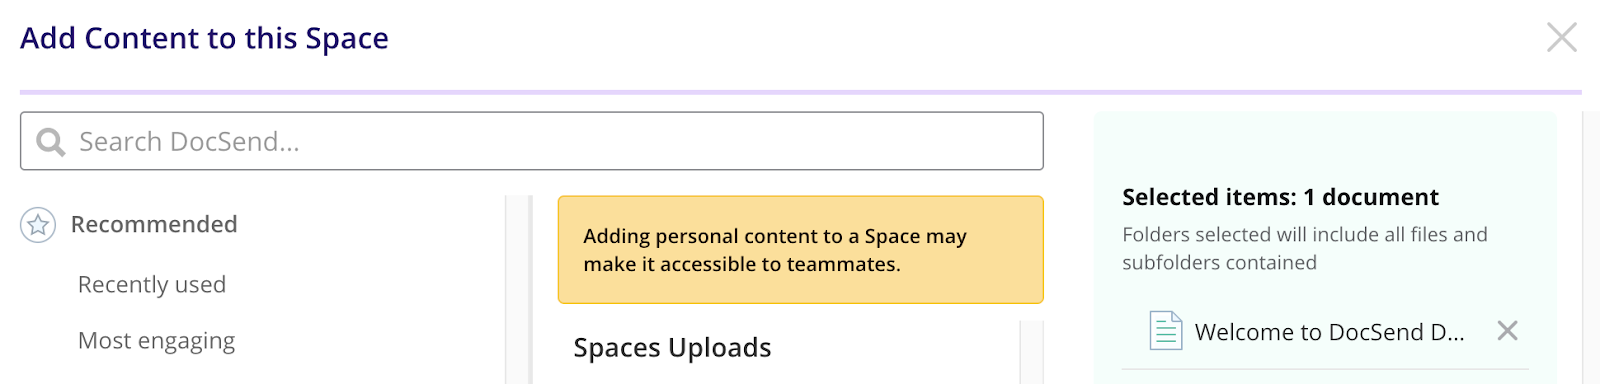The height and width of the screenshot is (384, 1600).
Task: Select the Welcome to DocSend D... item name
Action: (1329, 332)
